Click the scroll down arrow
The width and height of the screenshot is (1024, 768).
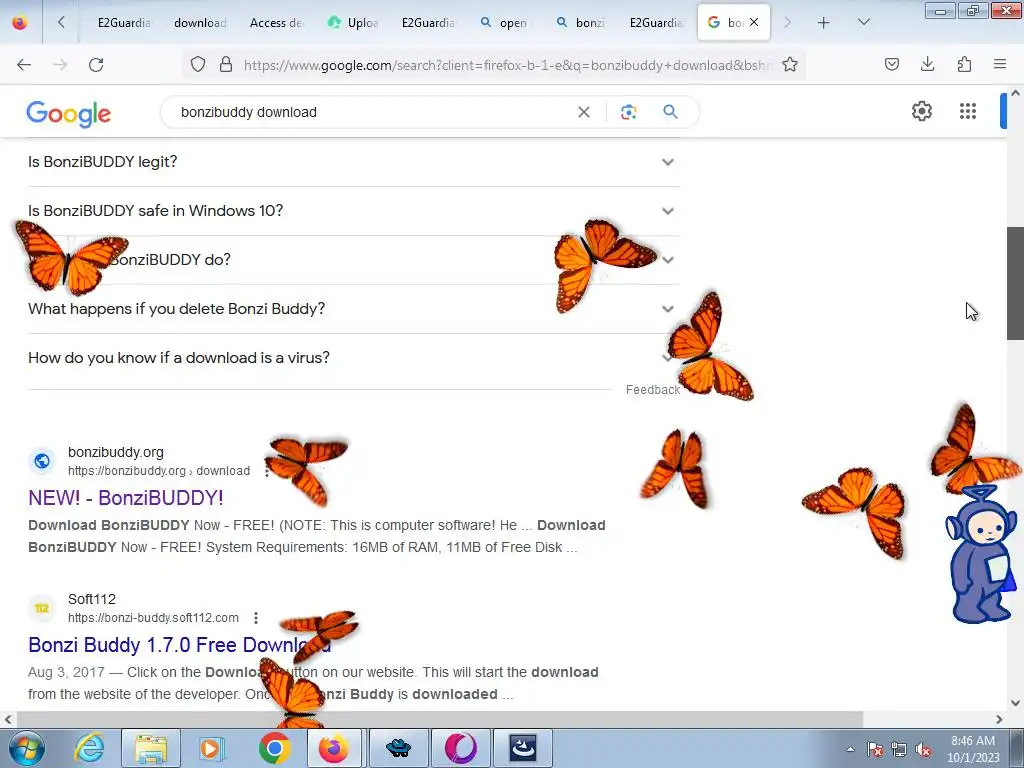click(x=1015, y=703)
